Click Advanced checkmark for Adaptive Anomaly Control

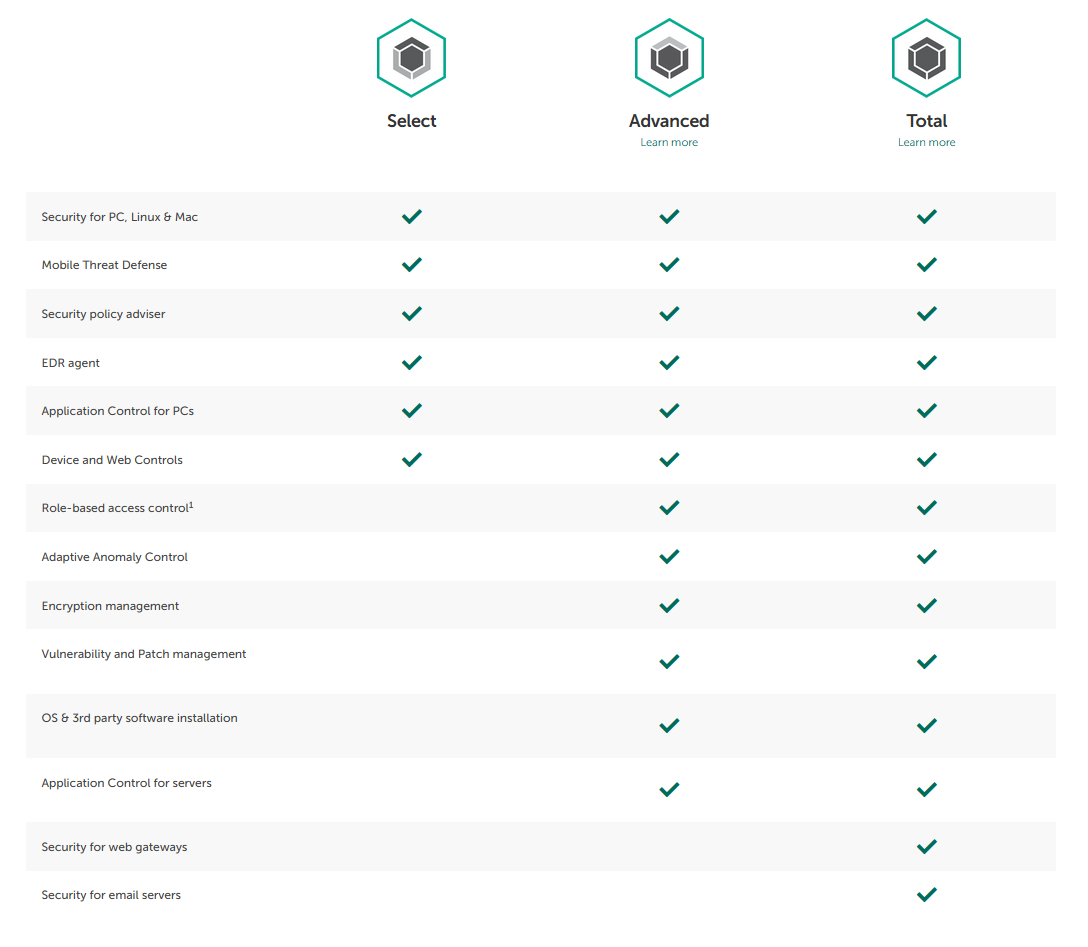click(669, 557)
